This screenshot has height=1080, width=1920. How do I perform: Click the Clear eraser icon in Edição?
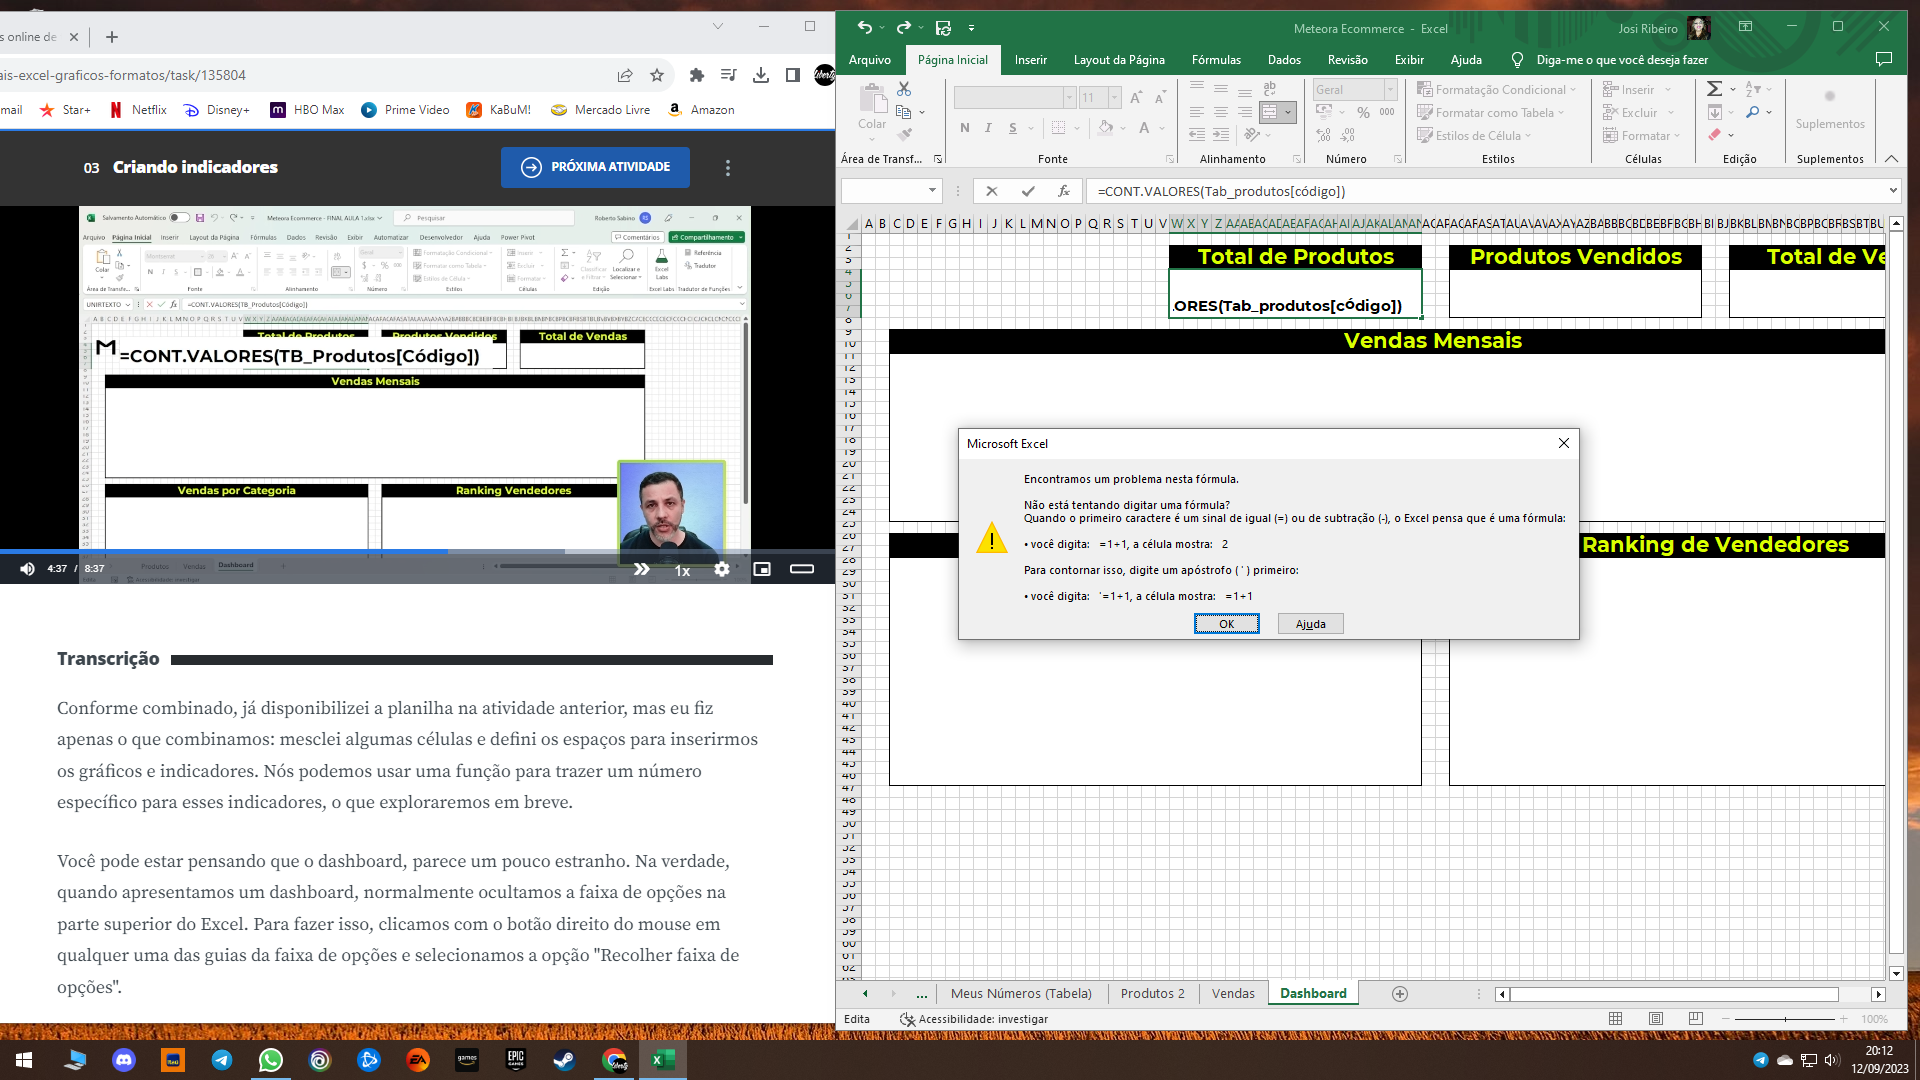click(1714, 135)
